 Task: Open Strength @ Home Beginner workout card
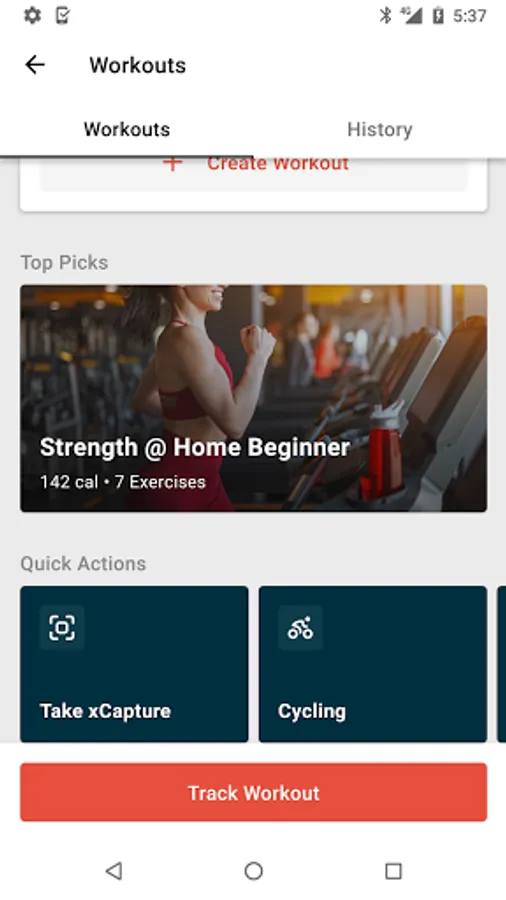click(x=254, y=398)
